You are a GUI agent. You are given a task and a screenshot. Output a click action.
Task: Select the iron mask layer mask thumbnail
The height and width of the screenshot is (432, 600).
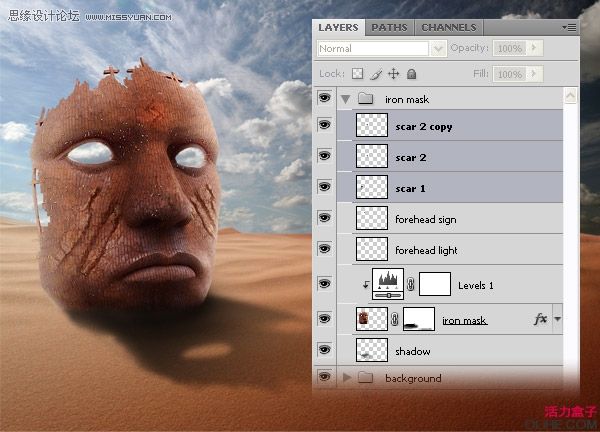tap(419, 319)
